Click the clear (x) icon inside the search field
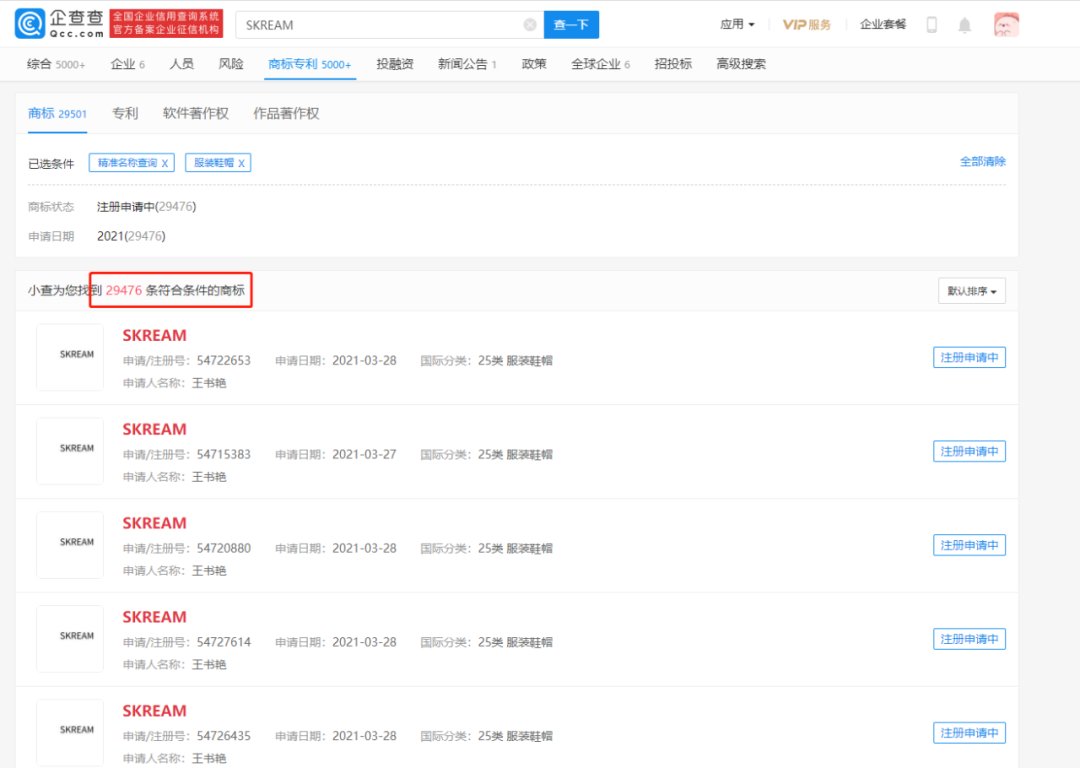1080x768 pixels. 530,24
